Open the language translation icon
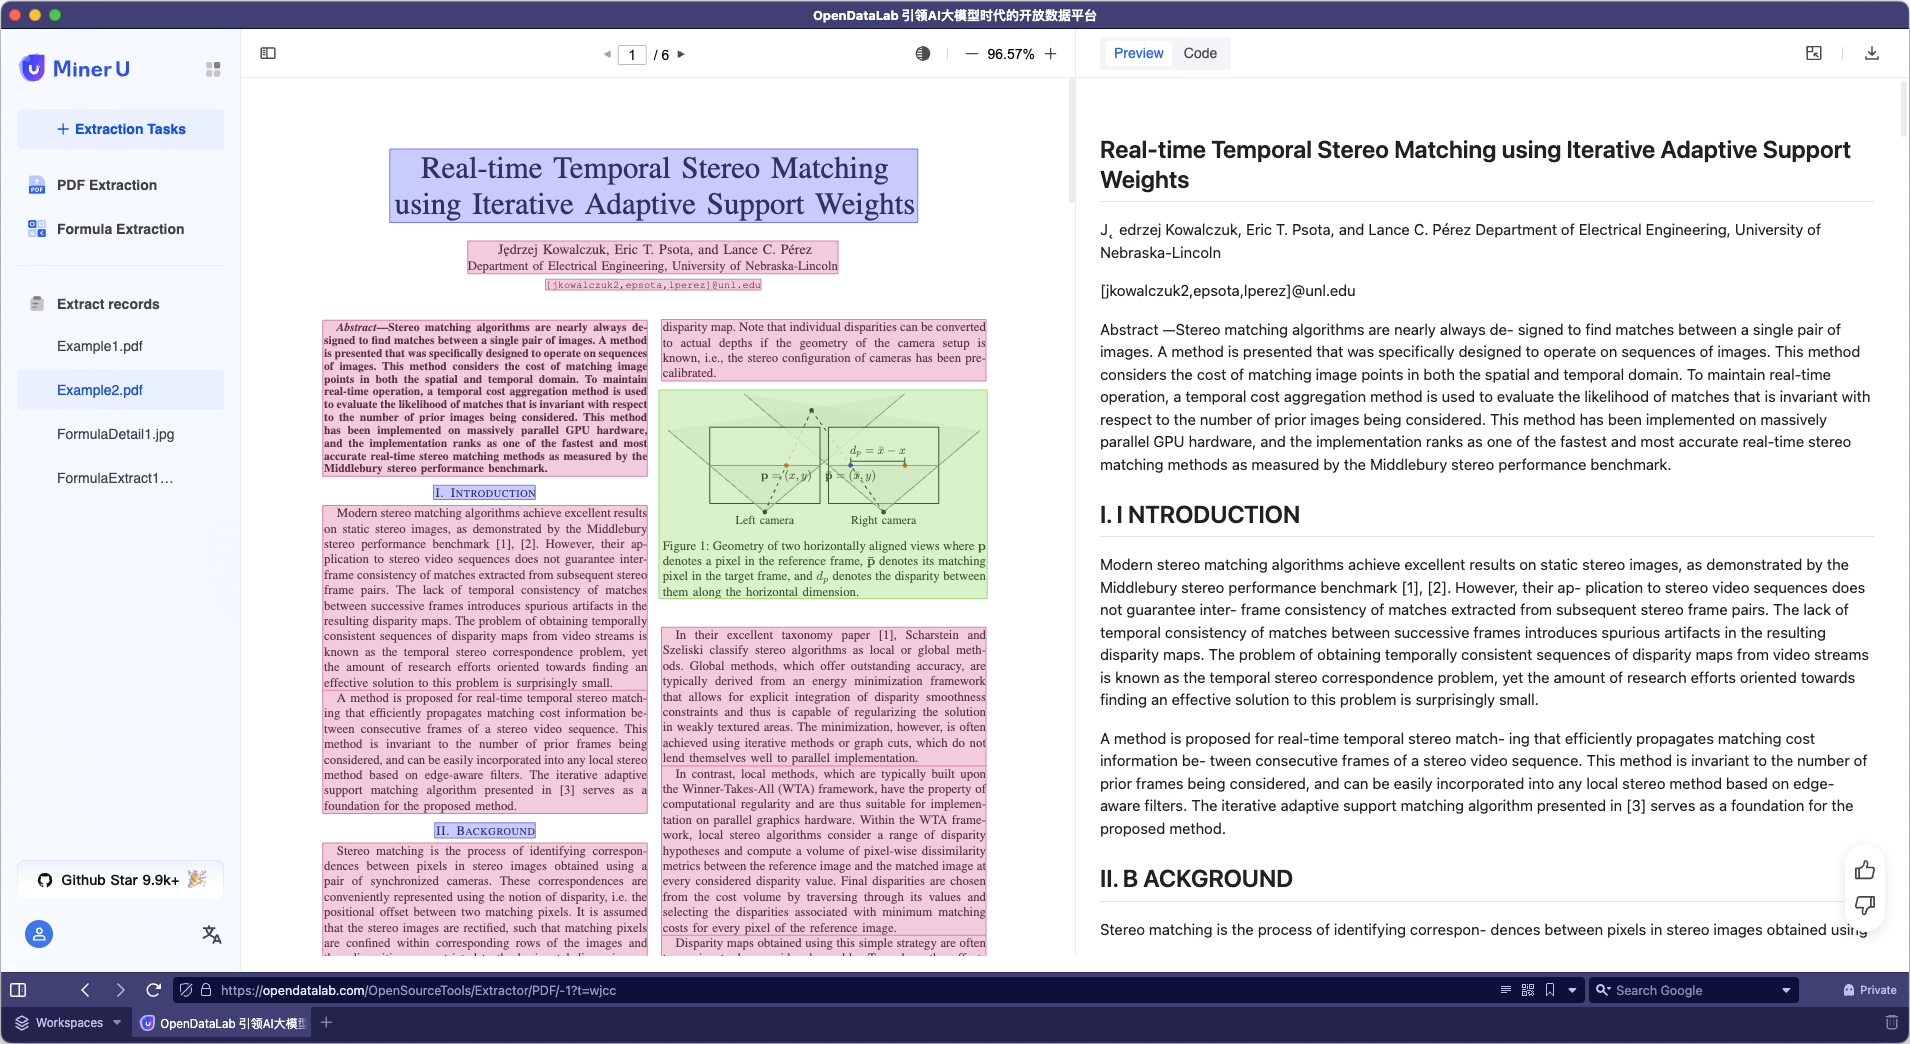 [x=212, y=934]
